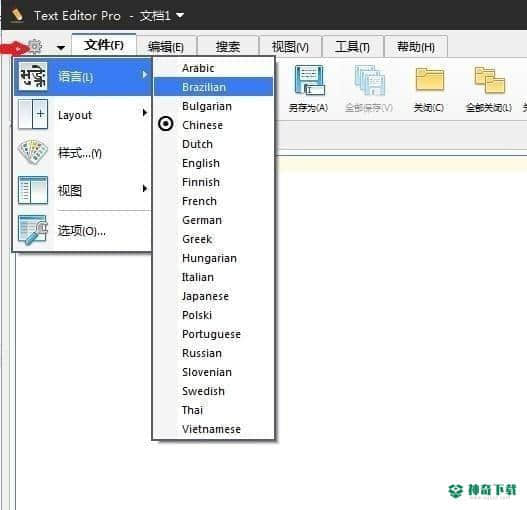Choose Hungarian from language list
Screen dimensions: 527x510
coord(213,258)
